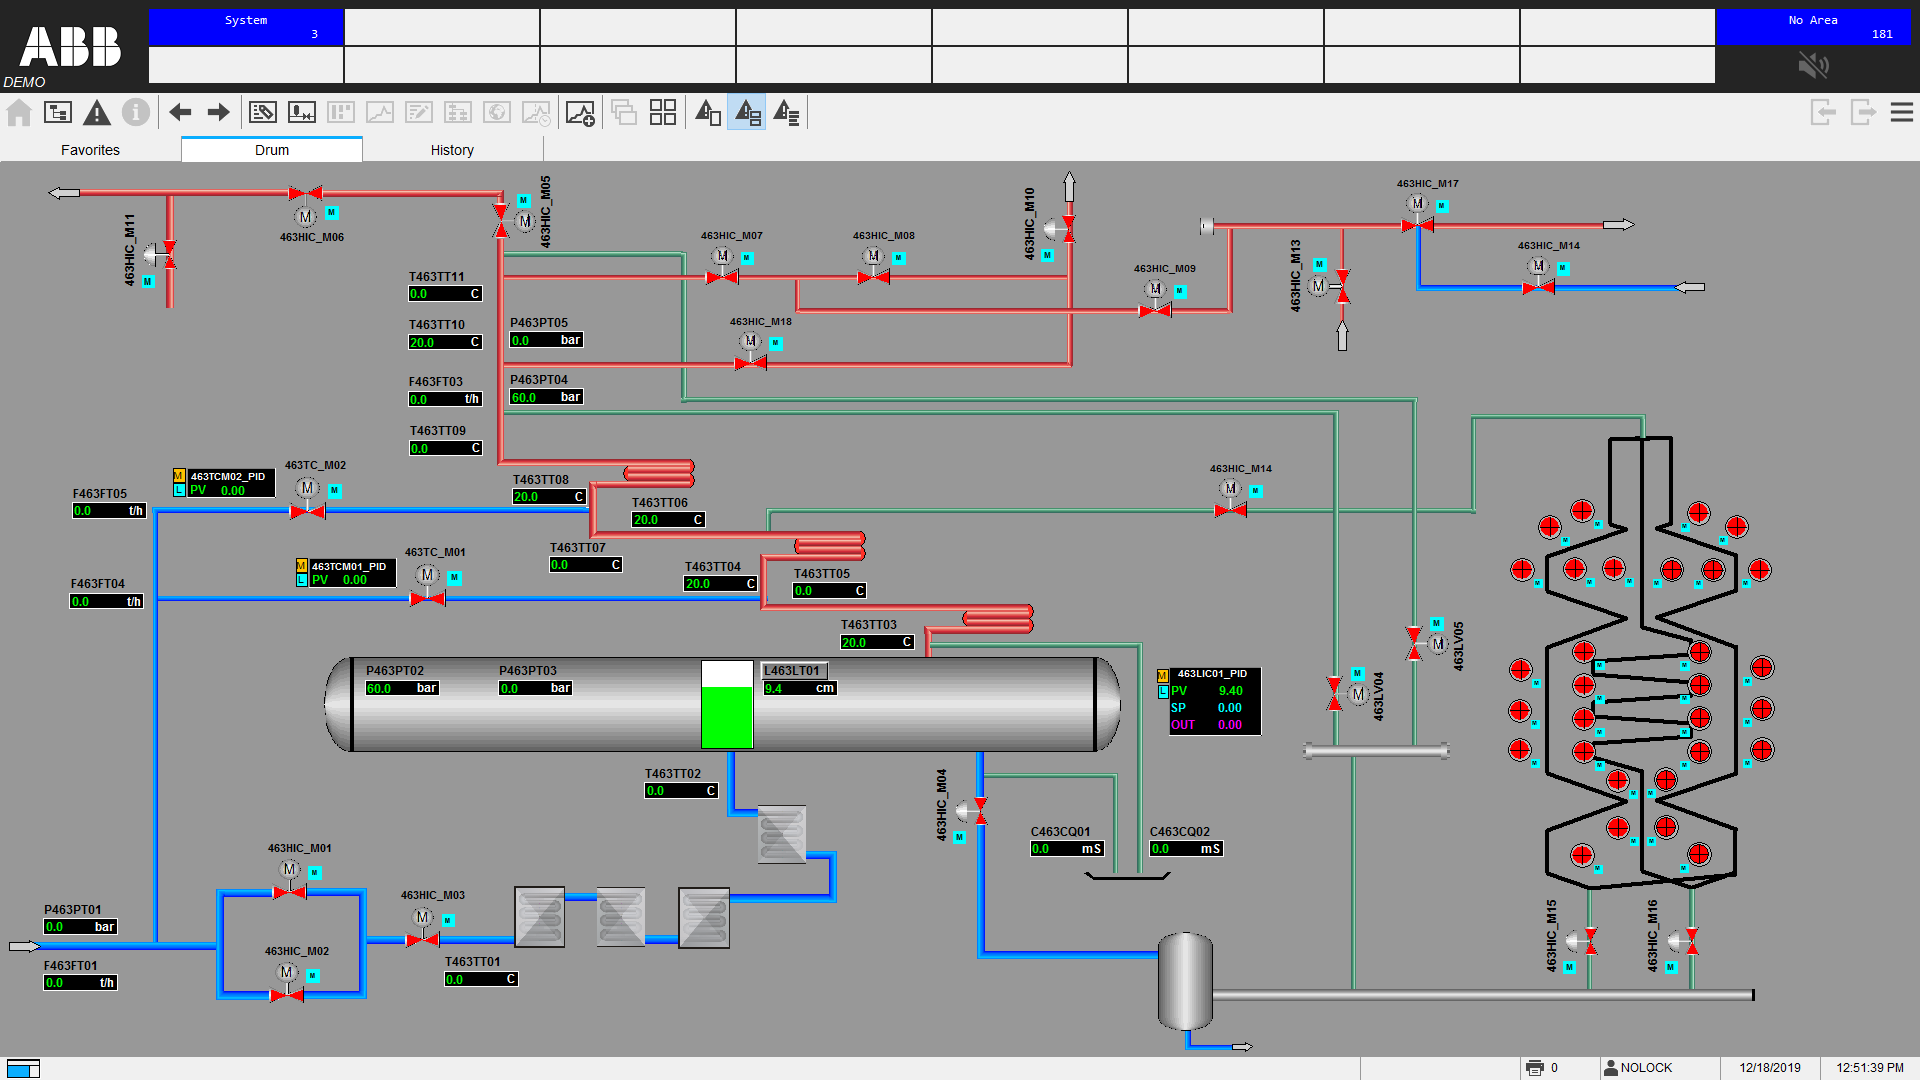Open the 463LIC01_PID controller faceplate
The image size is (1920, 1080).
1213,700
